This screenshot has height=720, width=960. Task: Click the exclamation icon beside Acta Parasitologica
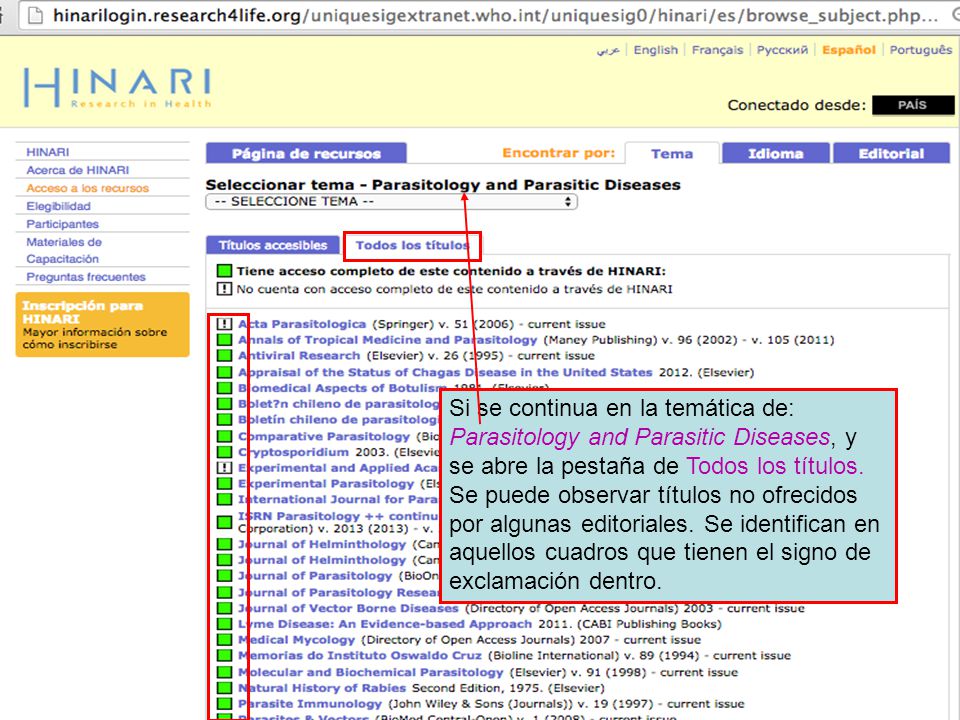pyautogui.click(x=225, y=324)
